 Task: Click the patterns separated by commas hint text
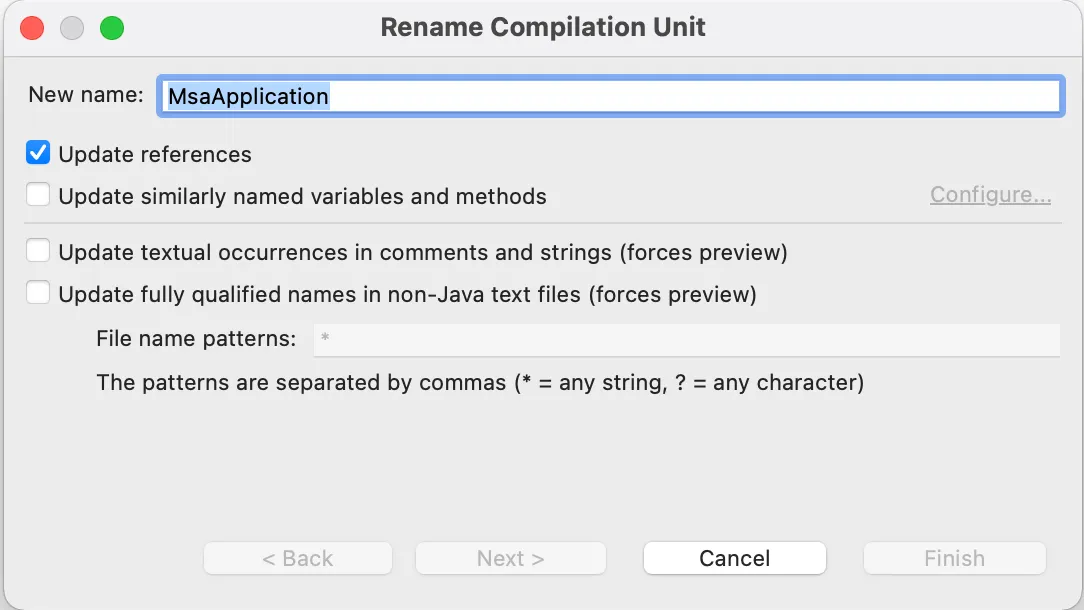point(480,382)
